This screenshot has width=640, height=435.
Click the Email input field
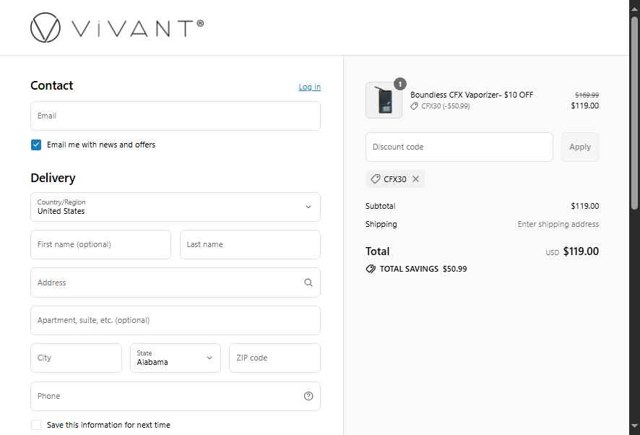[176, 116]
